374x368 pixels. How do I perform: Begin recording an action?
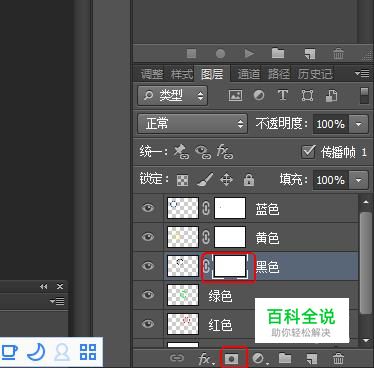click(220, 53)
